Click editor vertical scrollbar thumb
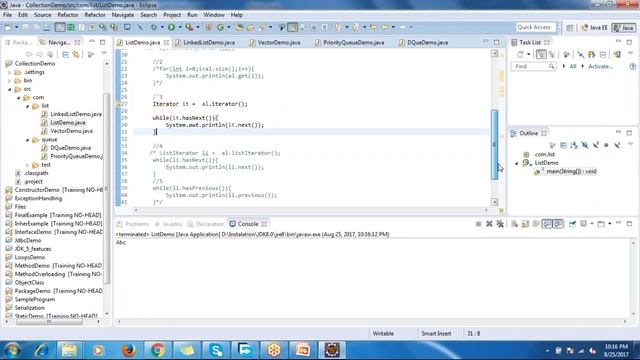The width and height of the screenshot is (640, 360). click(x=494, y=144)
